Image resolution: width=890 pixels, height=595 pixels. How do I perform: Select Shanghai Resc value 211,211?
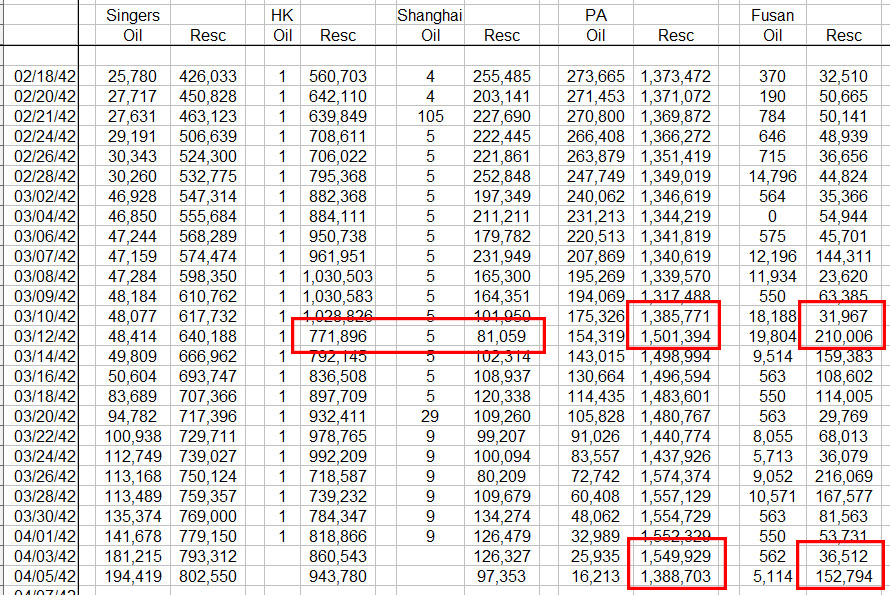coord(502,216)
